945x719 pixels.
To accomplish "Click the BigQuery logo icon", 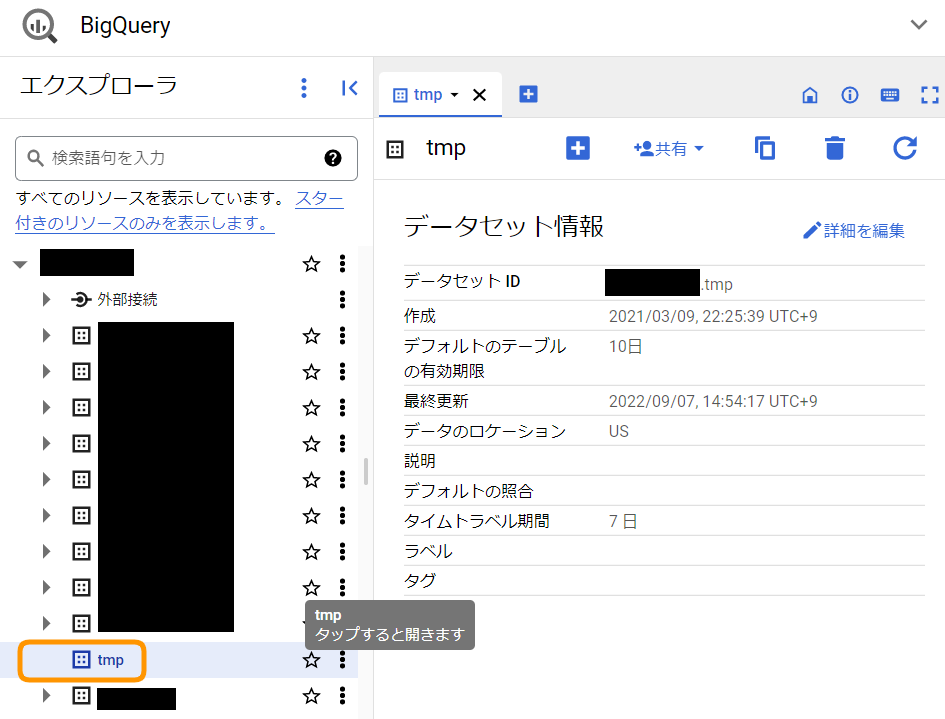I will pos(40,26).
